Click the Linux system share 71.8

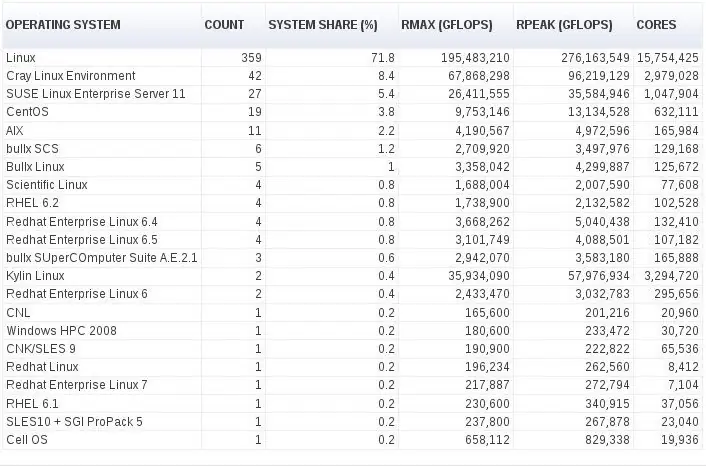click(x=383, y=58)
